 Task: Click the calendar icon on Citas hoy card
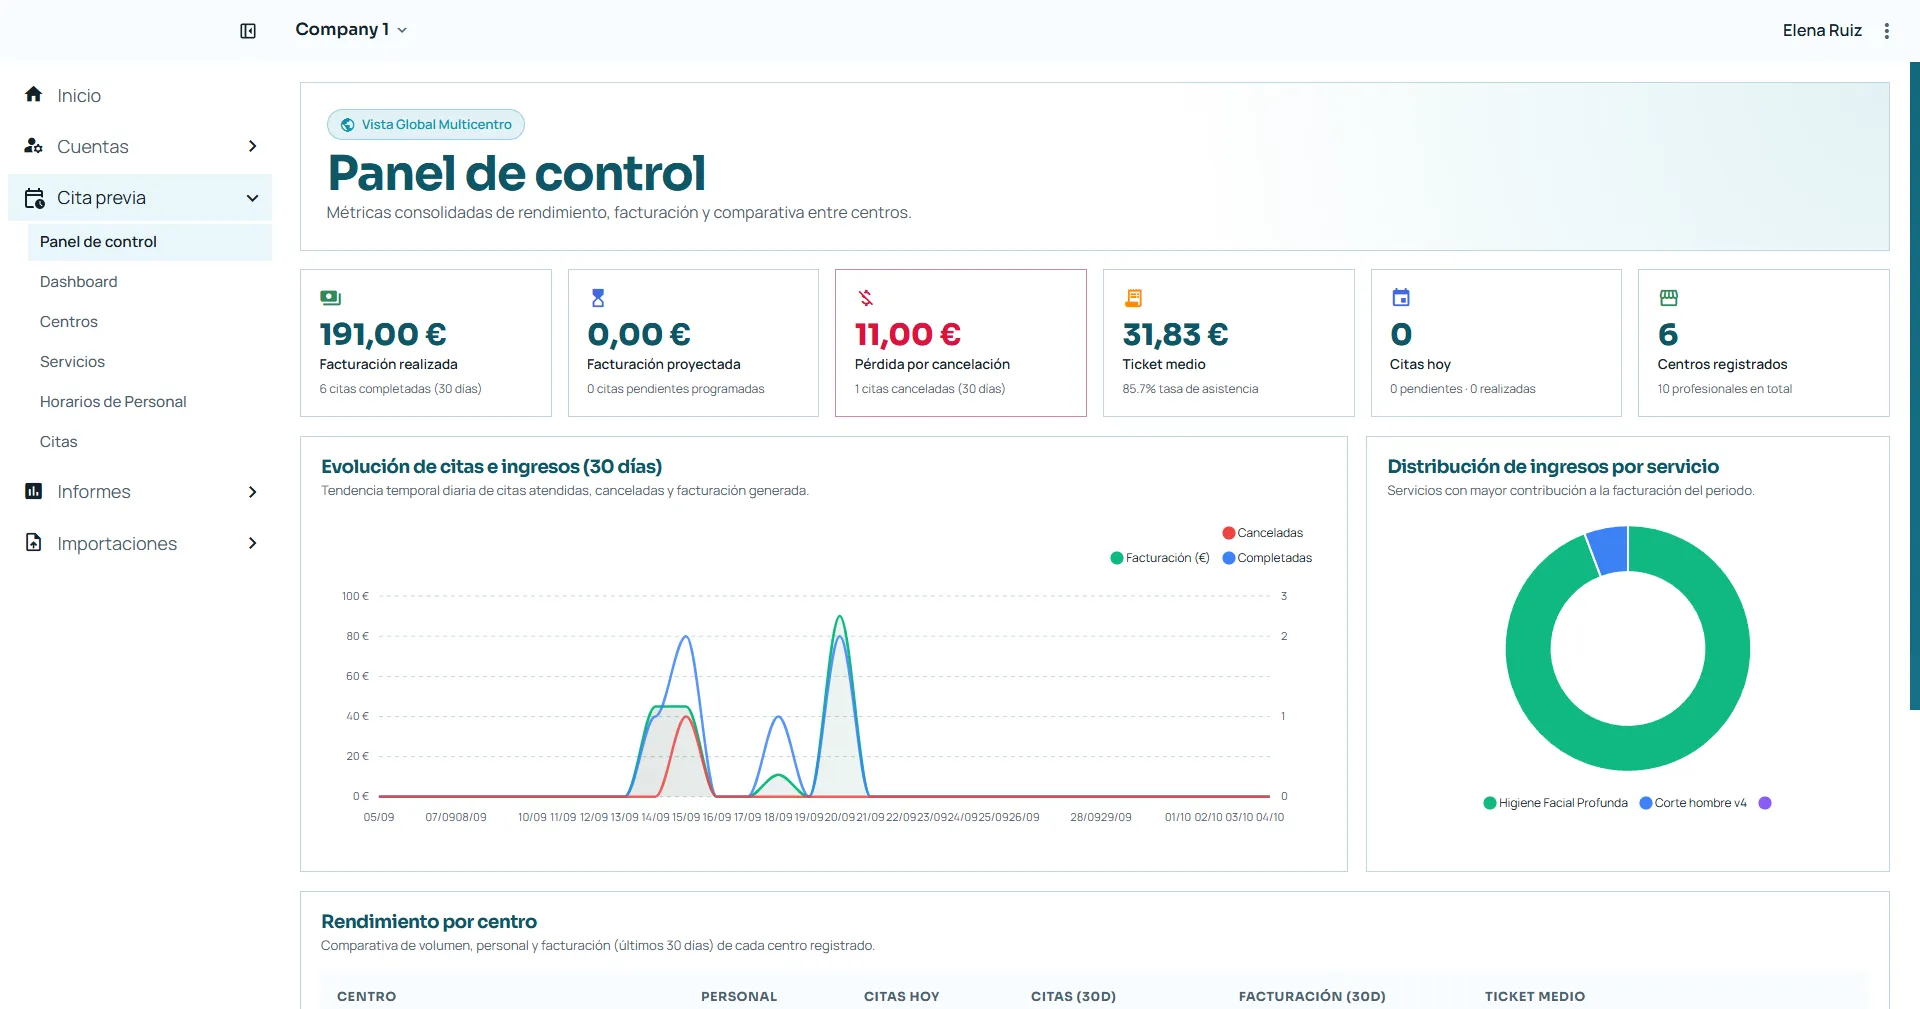(1401, 298)
